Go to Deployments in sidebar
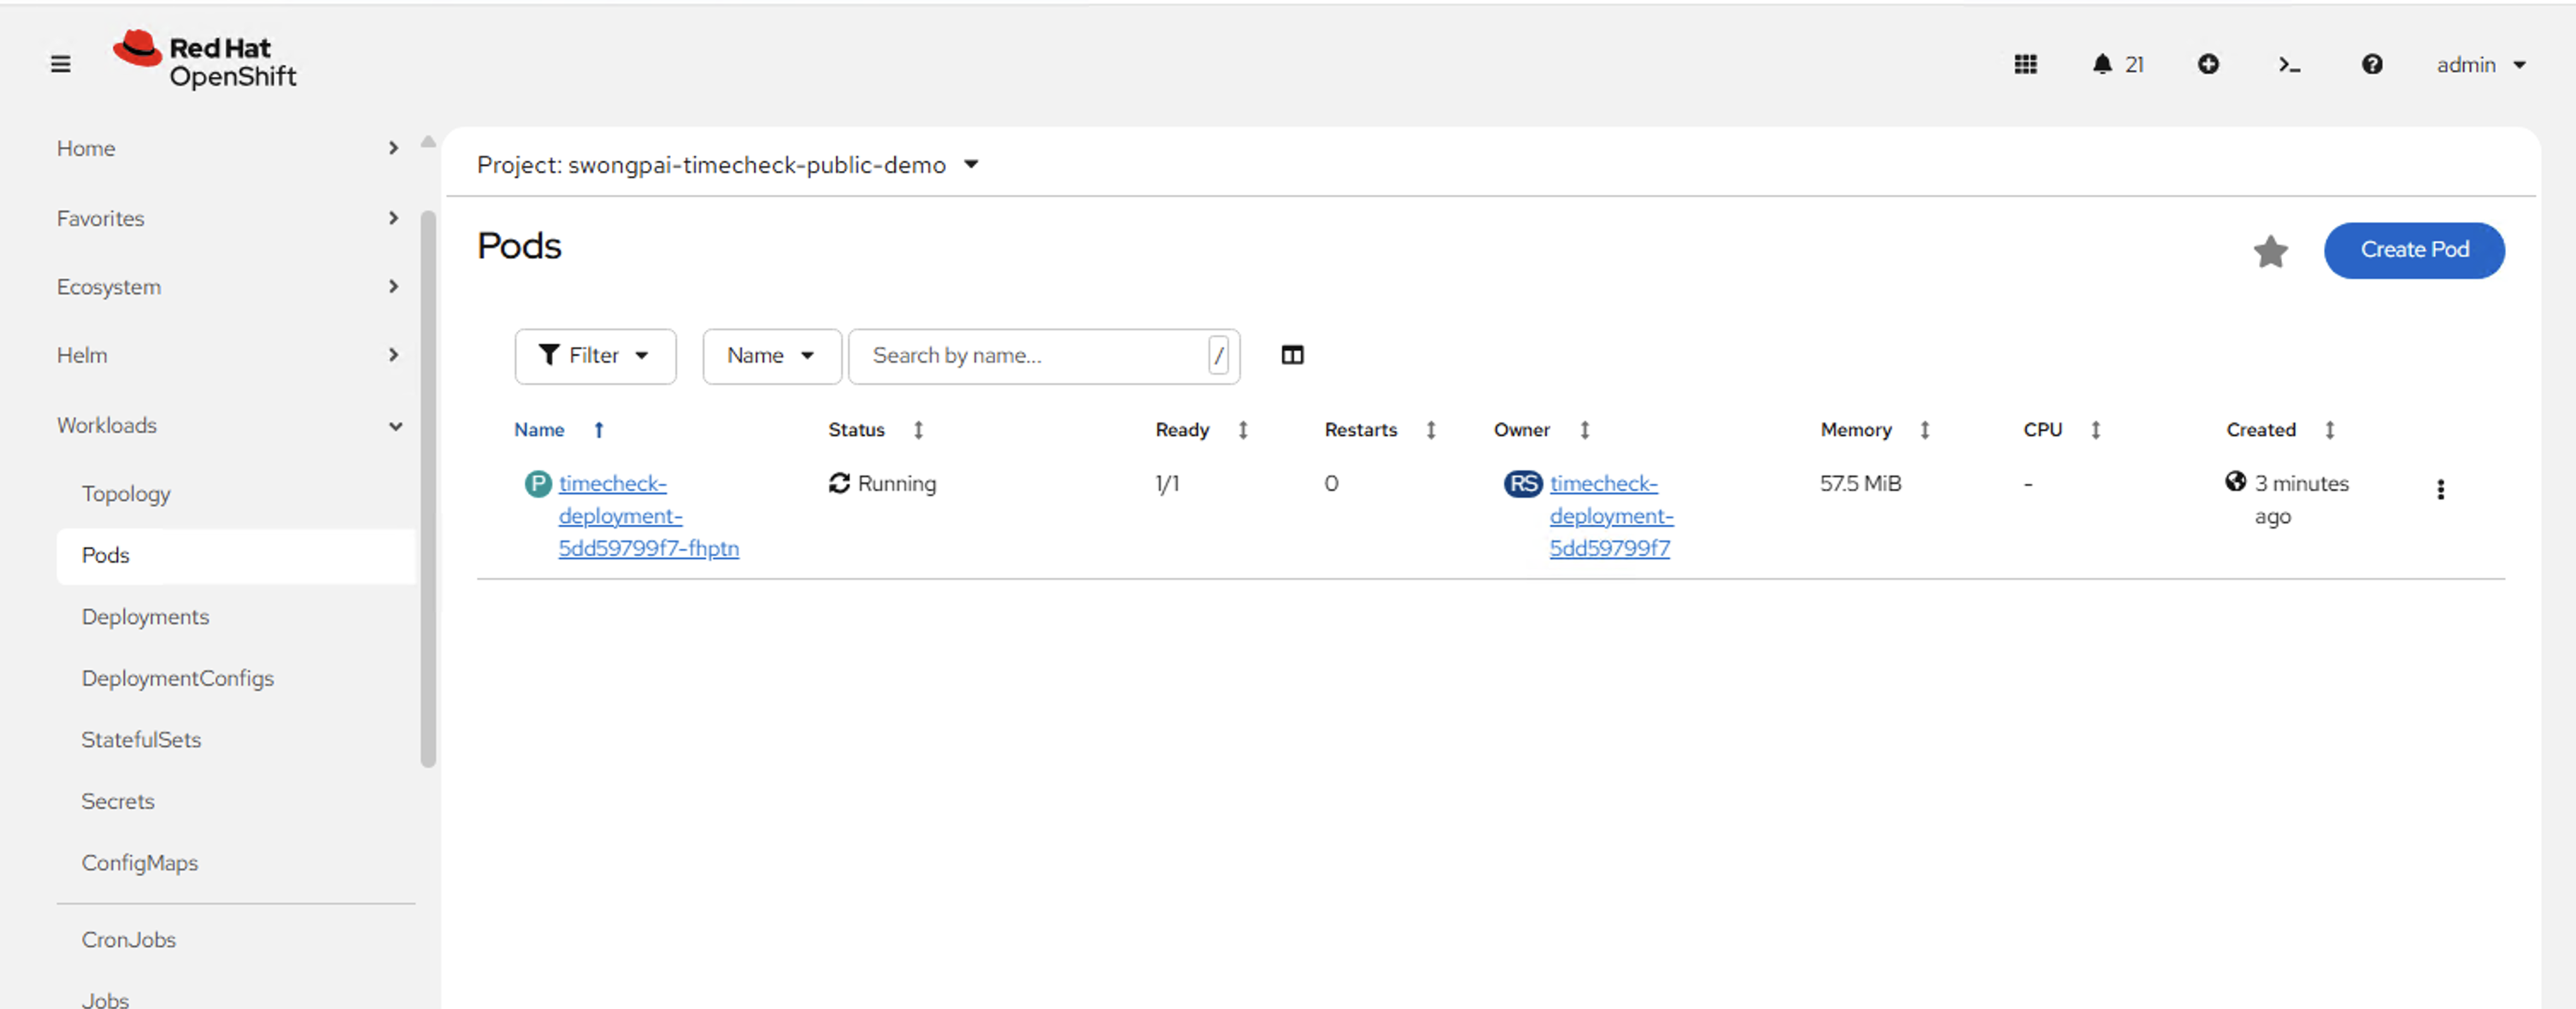This screenshot has width=2576, height=1009. tap(236, 617)
